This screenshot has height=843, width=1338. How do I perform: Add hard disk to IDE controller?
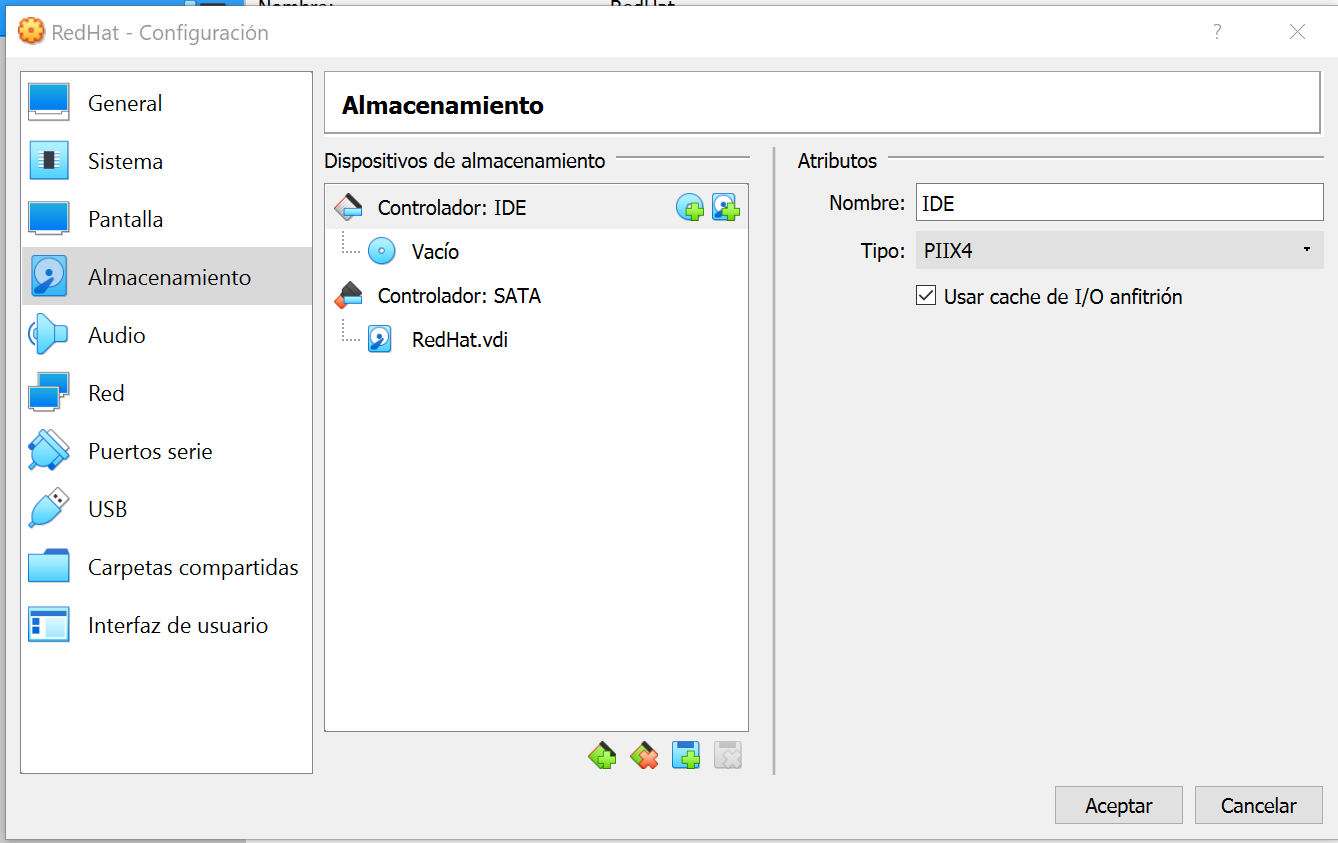click(725, 208)
